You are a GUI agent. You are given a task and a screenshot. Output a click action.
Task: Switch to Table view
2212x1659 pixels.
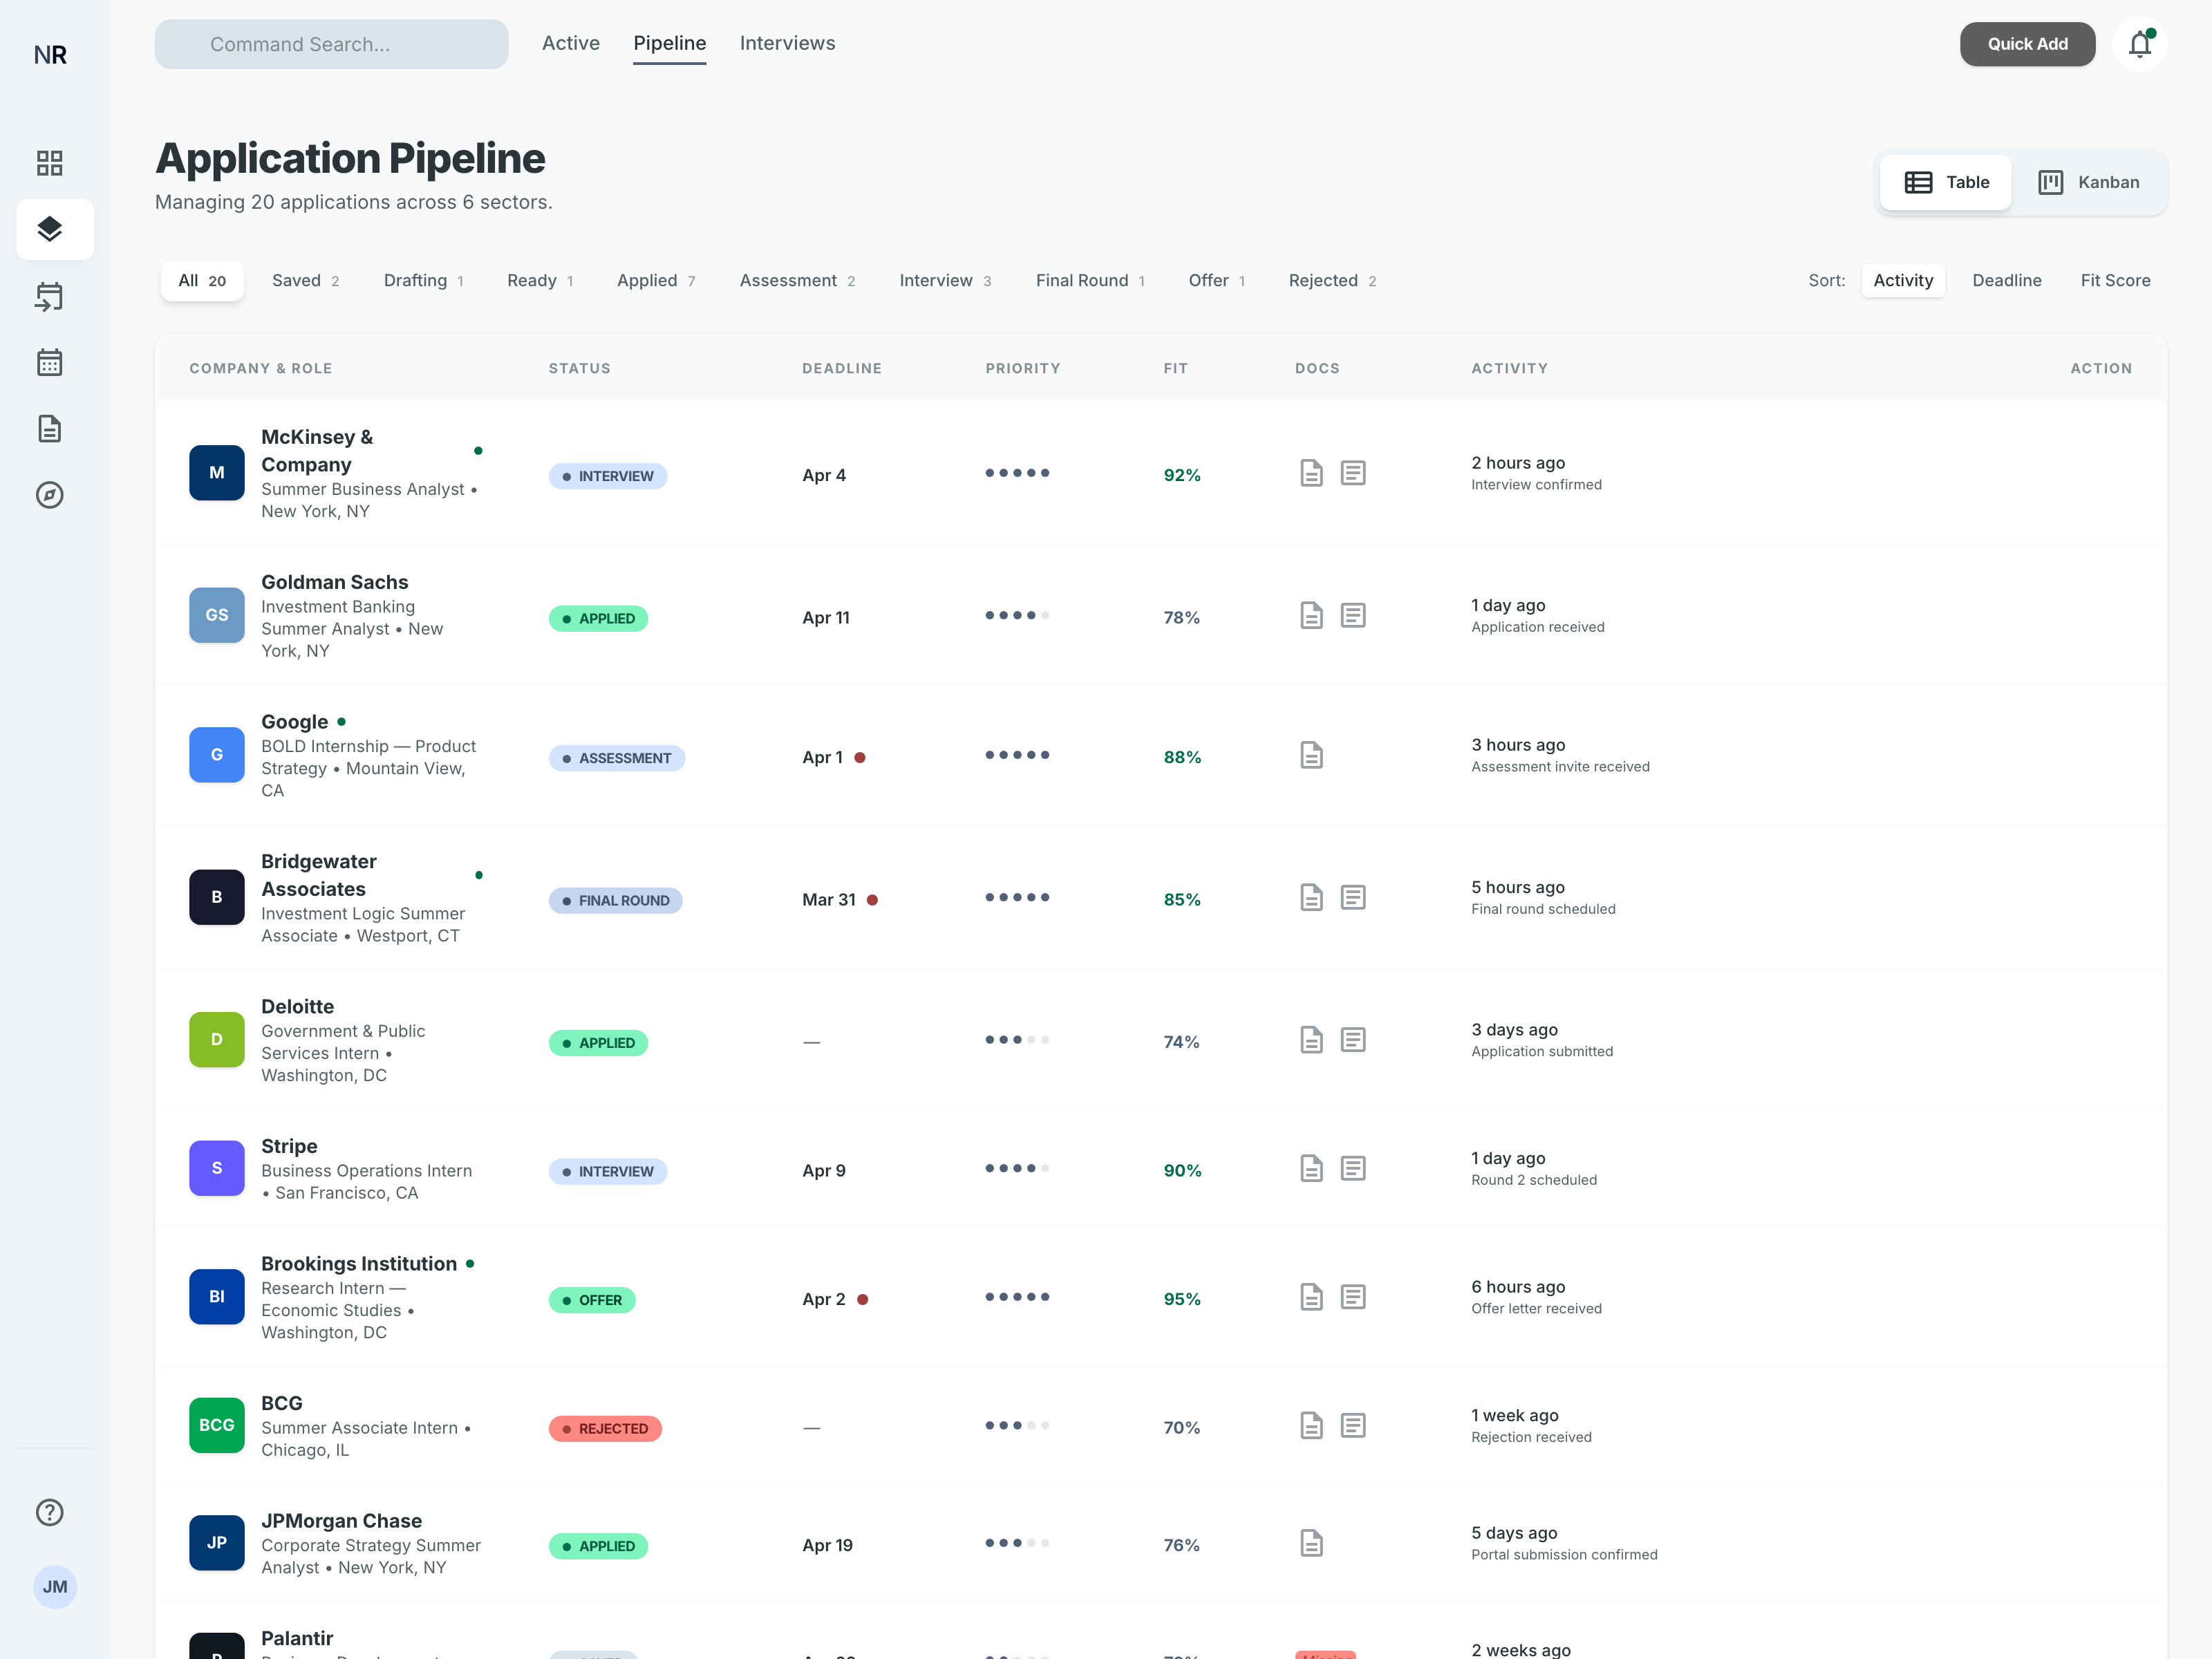click(1946, 182)
